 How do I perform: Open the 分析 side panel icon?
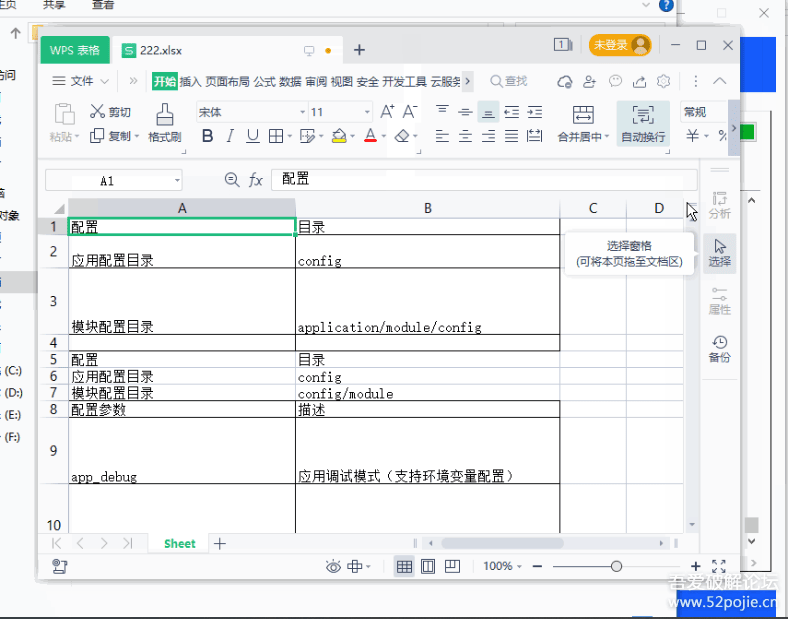pos(720,205)
